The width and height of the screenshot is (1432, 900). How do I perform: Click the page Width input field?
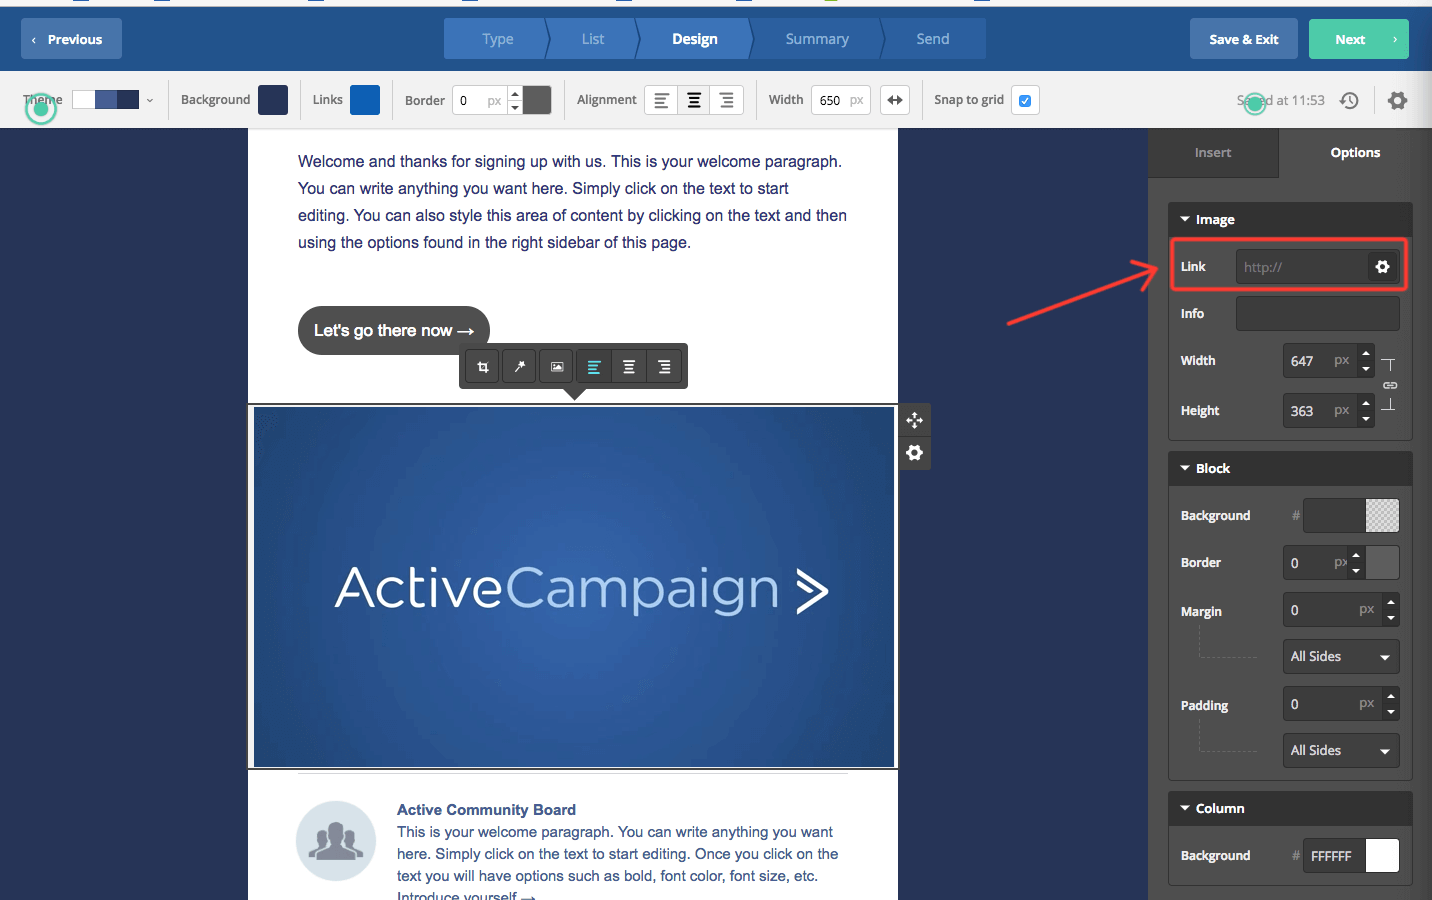(840, 100)
